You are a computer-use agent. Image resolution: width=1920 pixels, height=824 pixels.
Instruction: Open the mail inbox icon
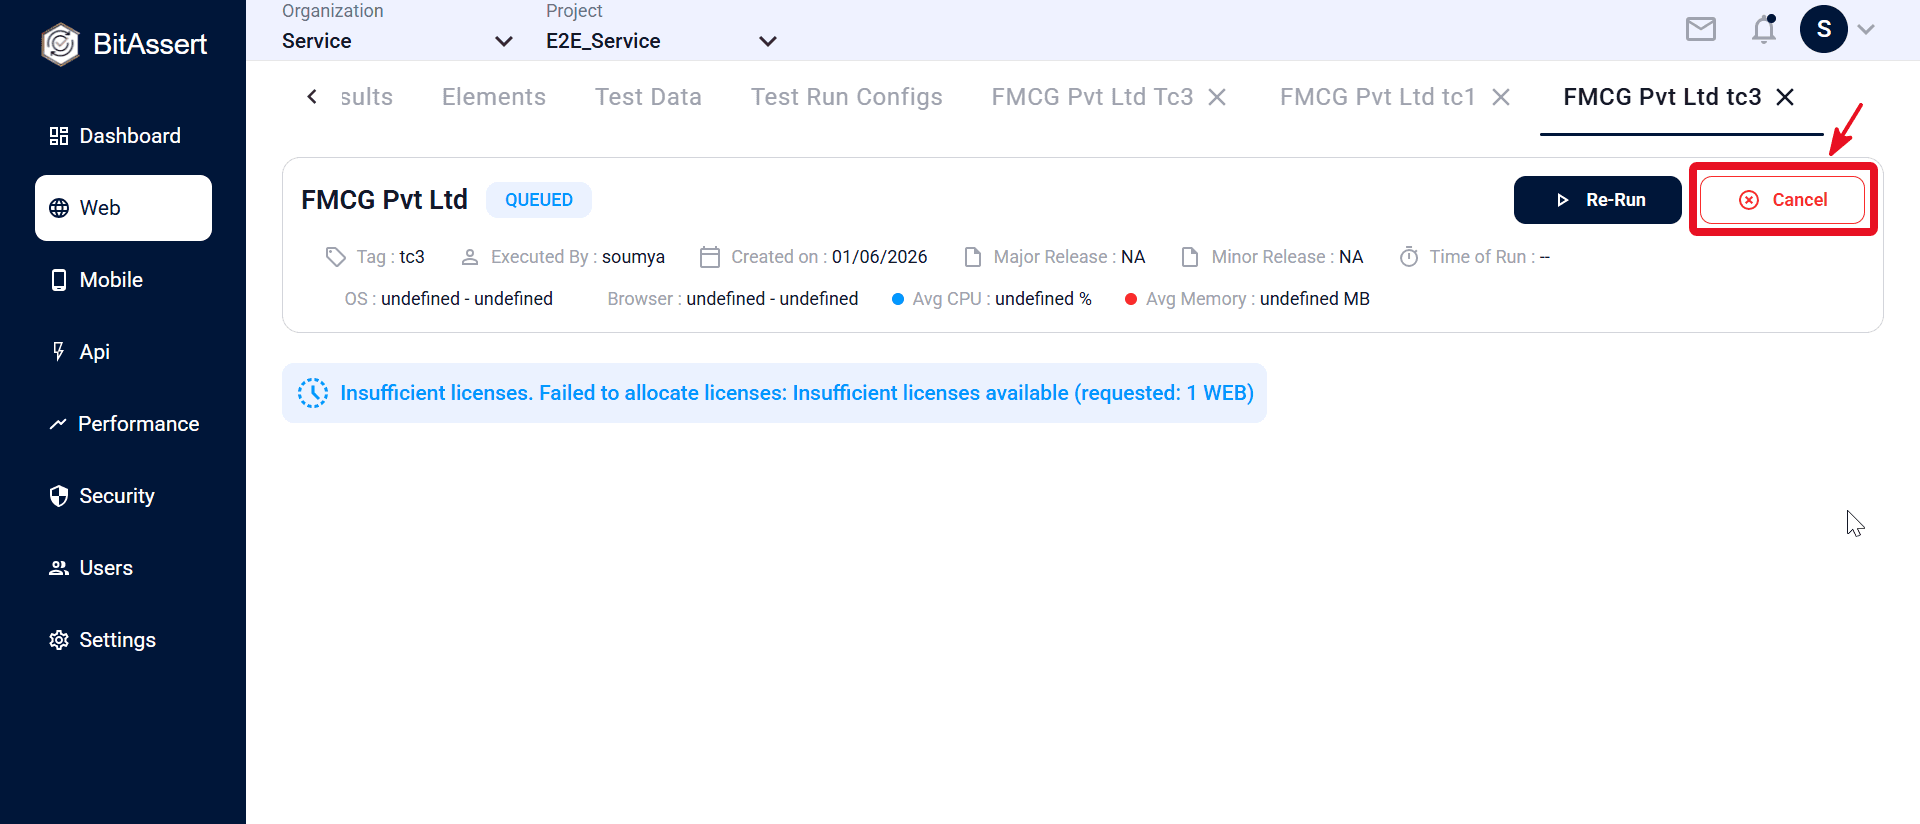point(1701,29)
